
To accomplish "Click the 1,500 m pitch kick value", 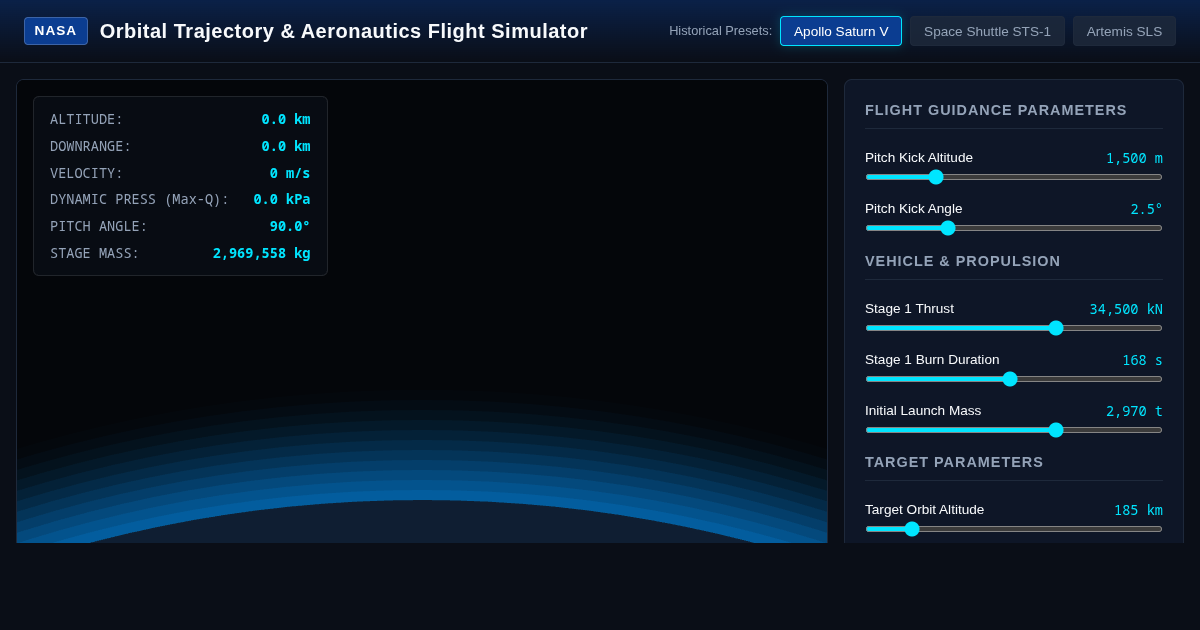I will coord(1134,158).
